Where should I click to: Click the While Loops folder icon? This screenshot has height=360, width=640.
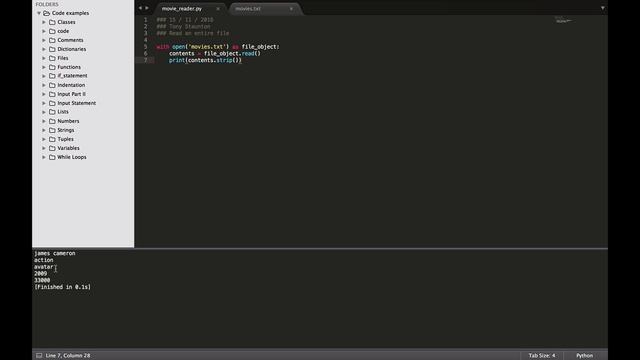click(x=52, y=157)
